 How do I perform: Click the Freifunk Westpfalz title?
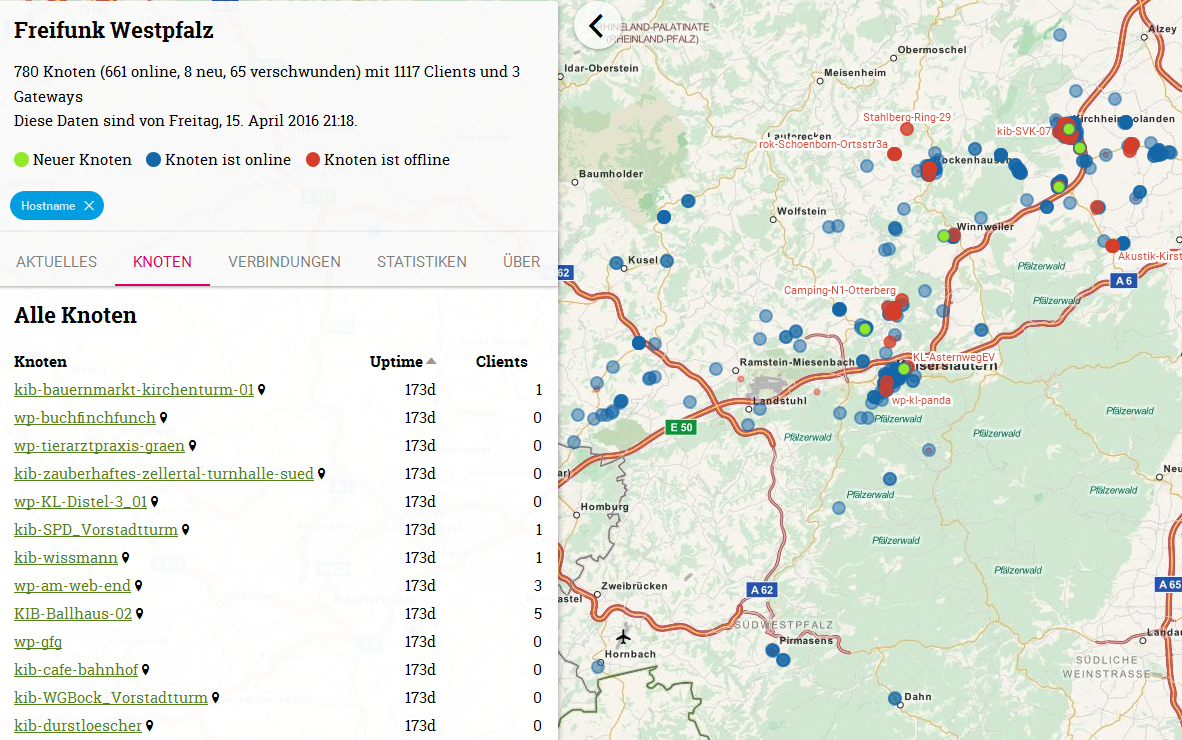pyautogui.click(x=114, y=30)
